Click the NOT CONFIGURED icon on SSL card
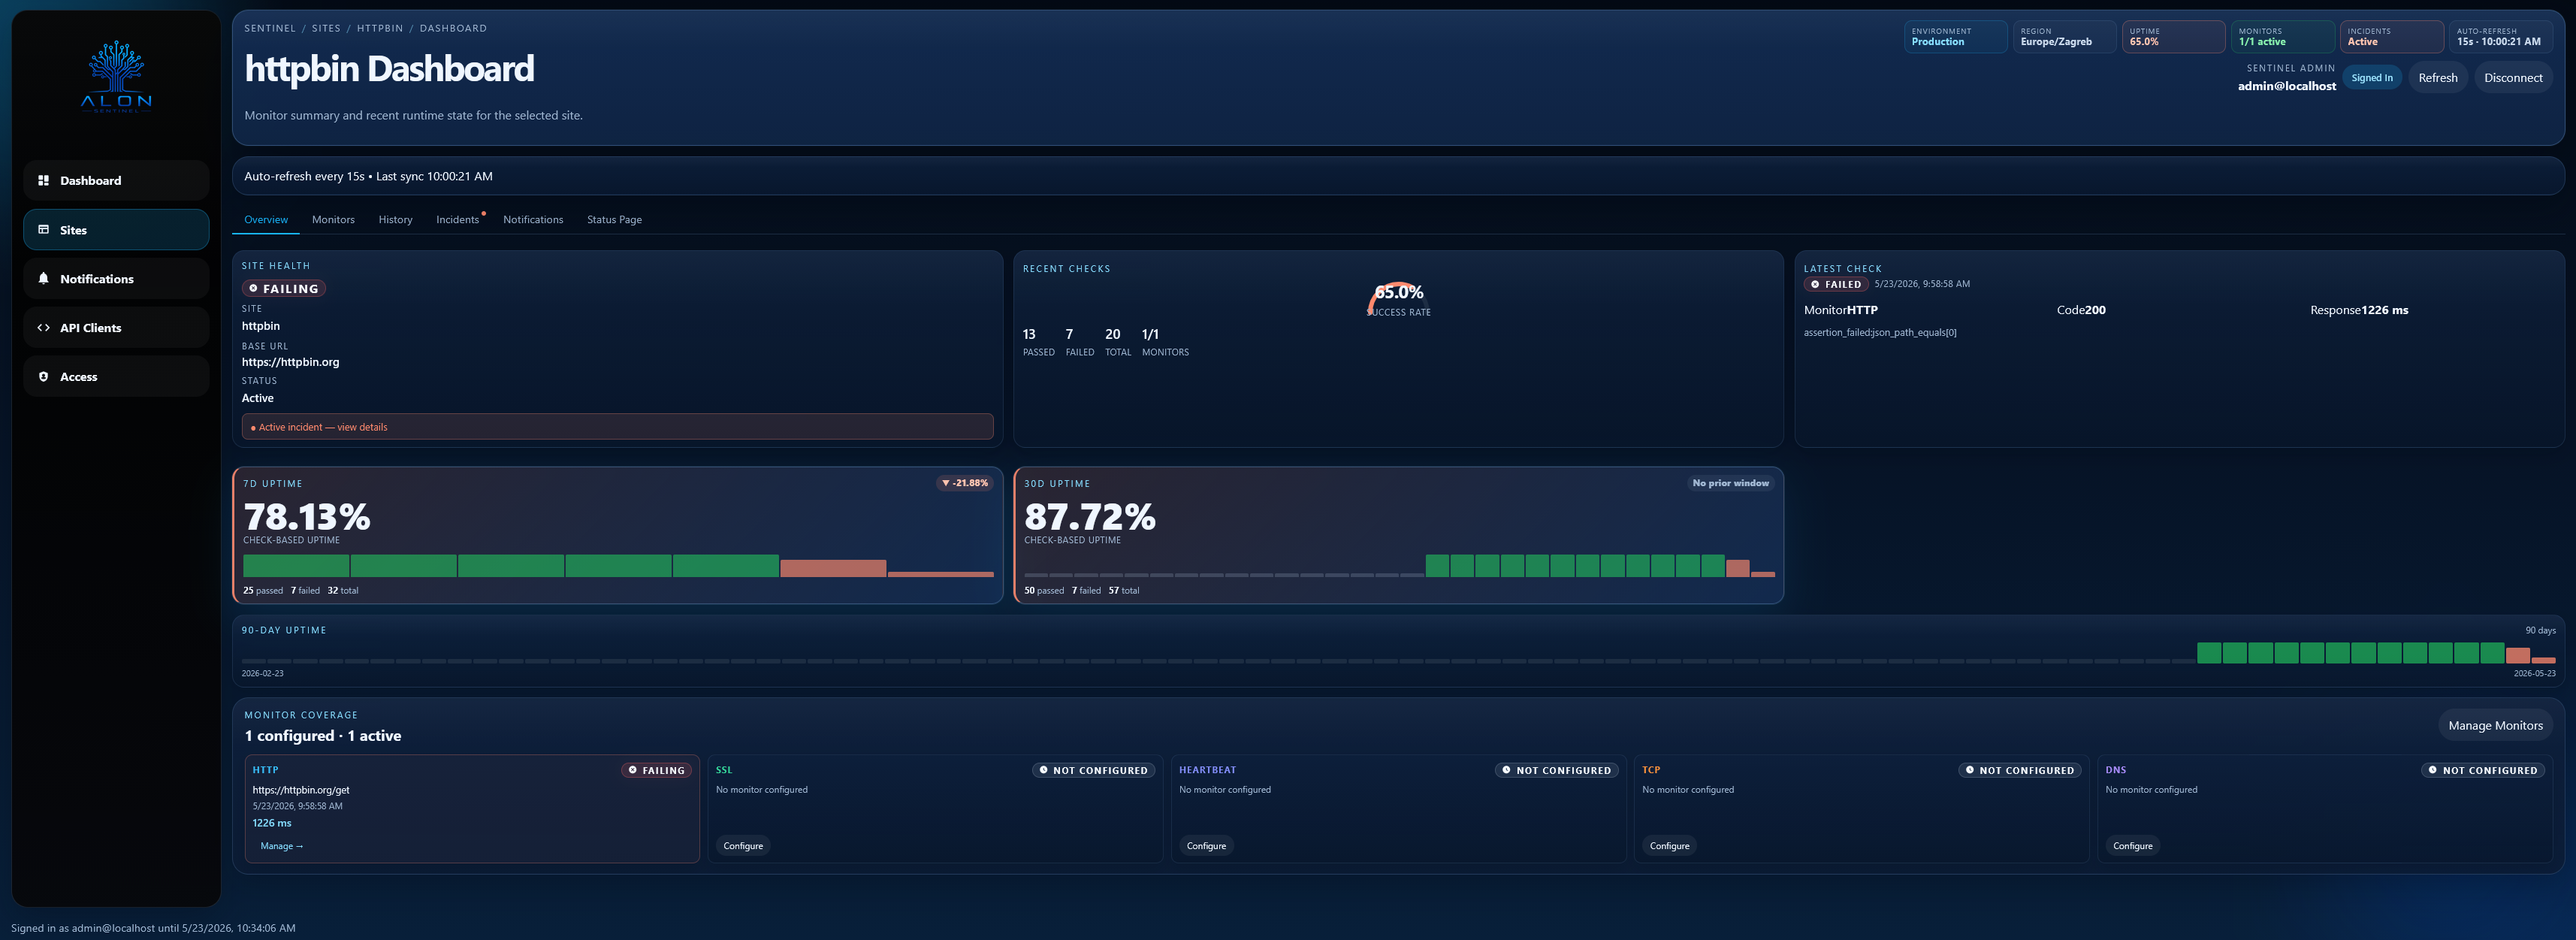 point(1043,770)
